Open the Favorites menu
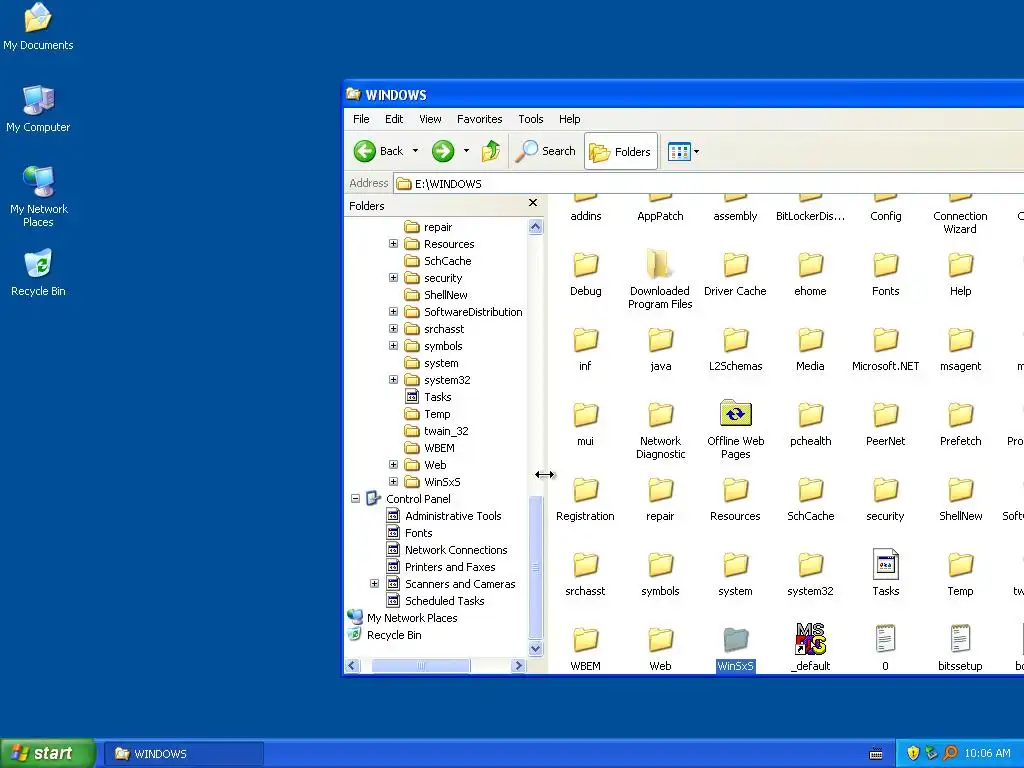 pos(479,119)
